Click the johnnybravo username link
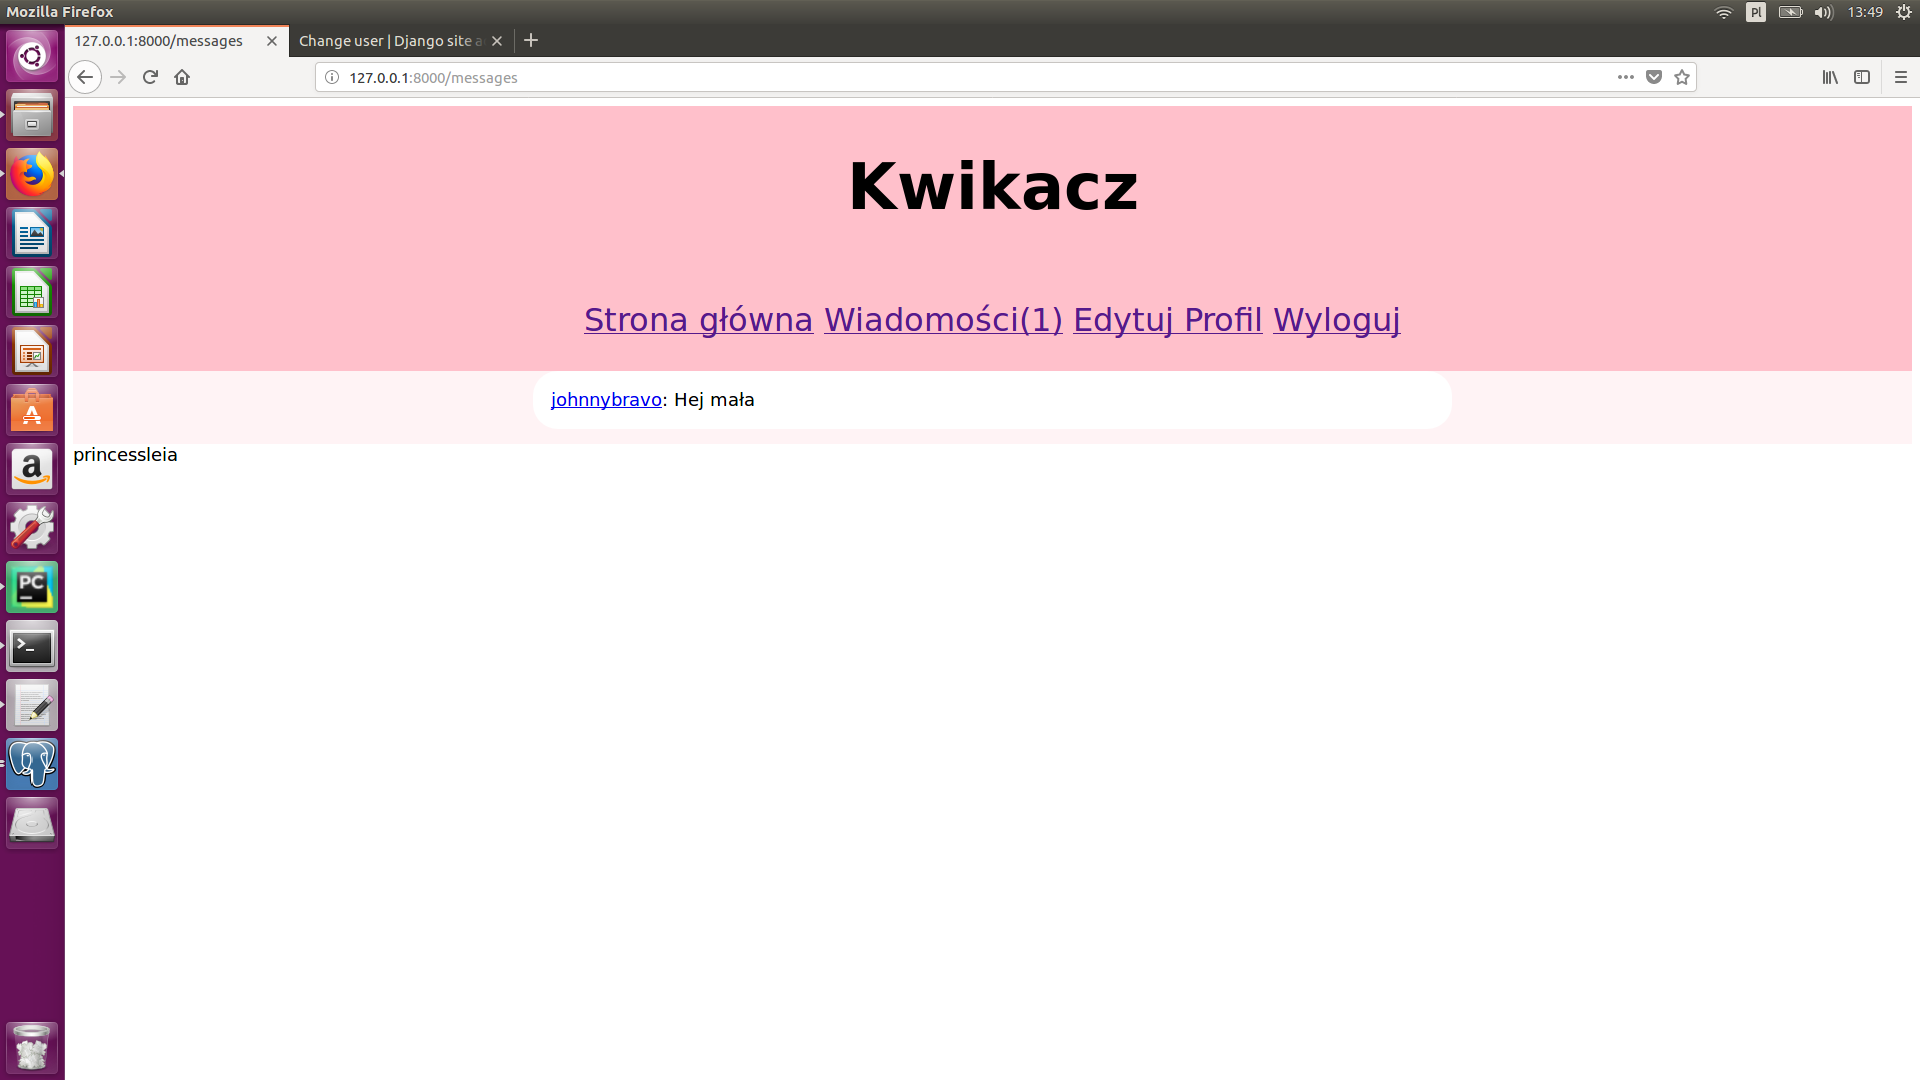 [x=605, y=399]
